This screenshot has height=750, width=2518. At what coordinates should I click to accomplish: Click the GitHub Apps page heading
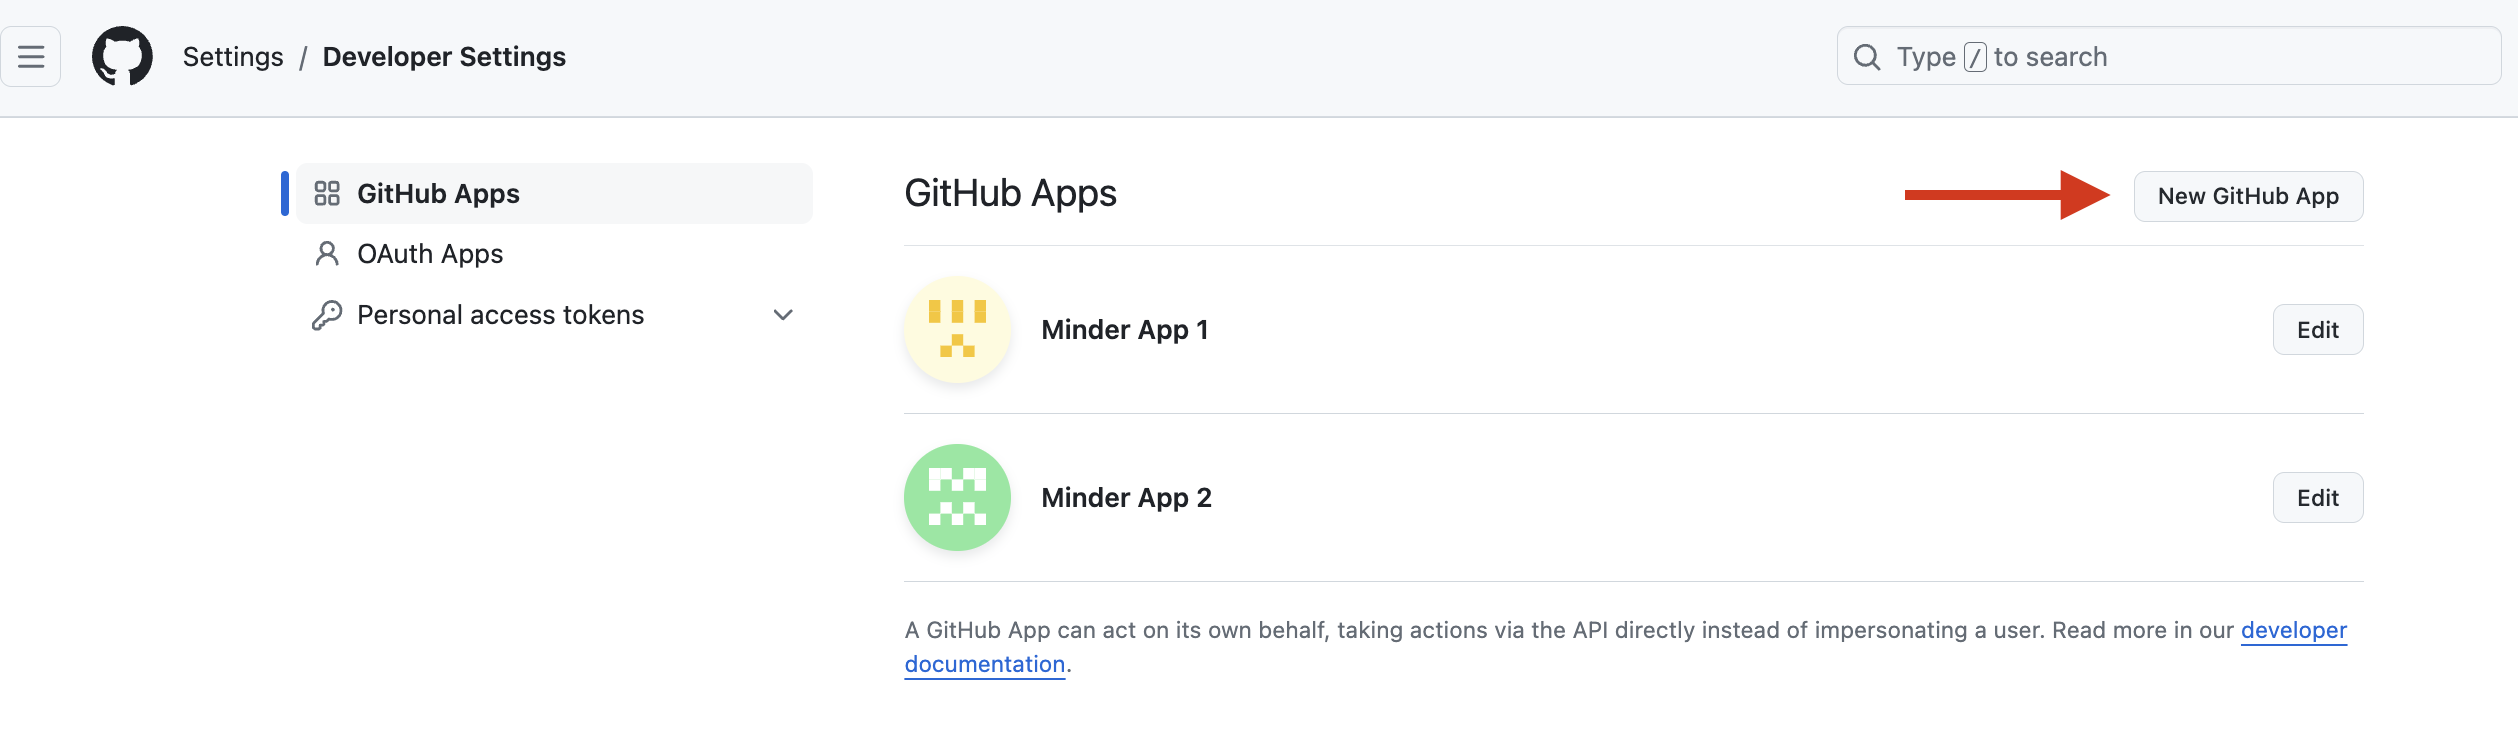[1010, 193]
